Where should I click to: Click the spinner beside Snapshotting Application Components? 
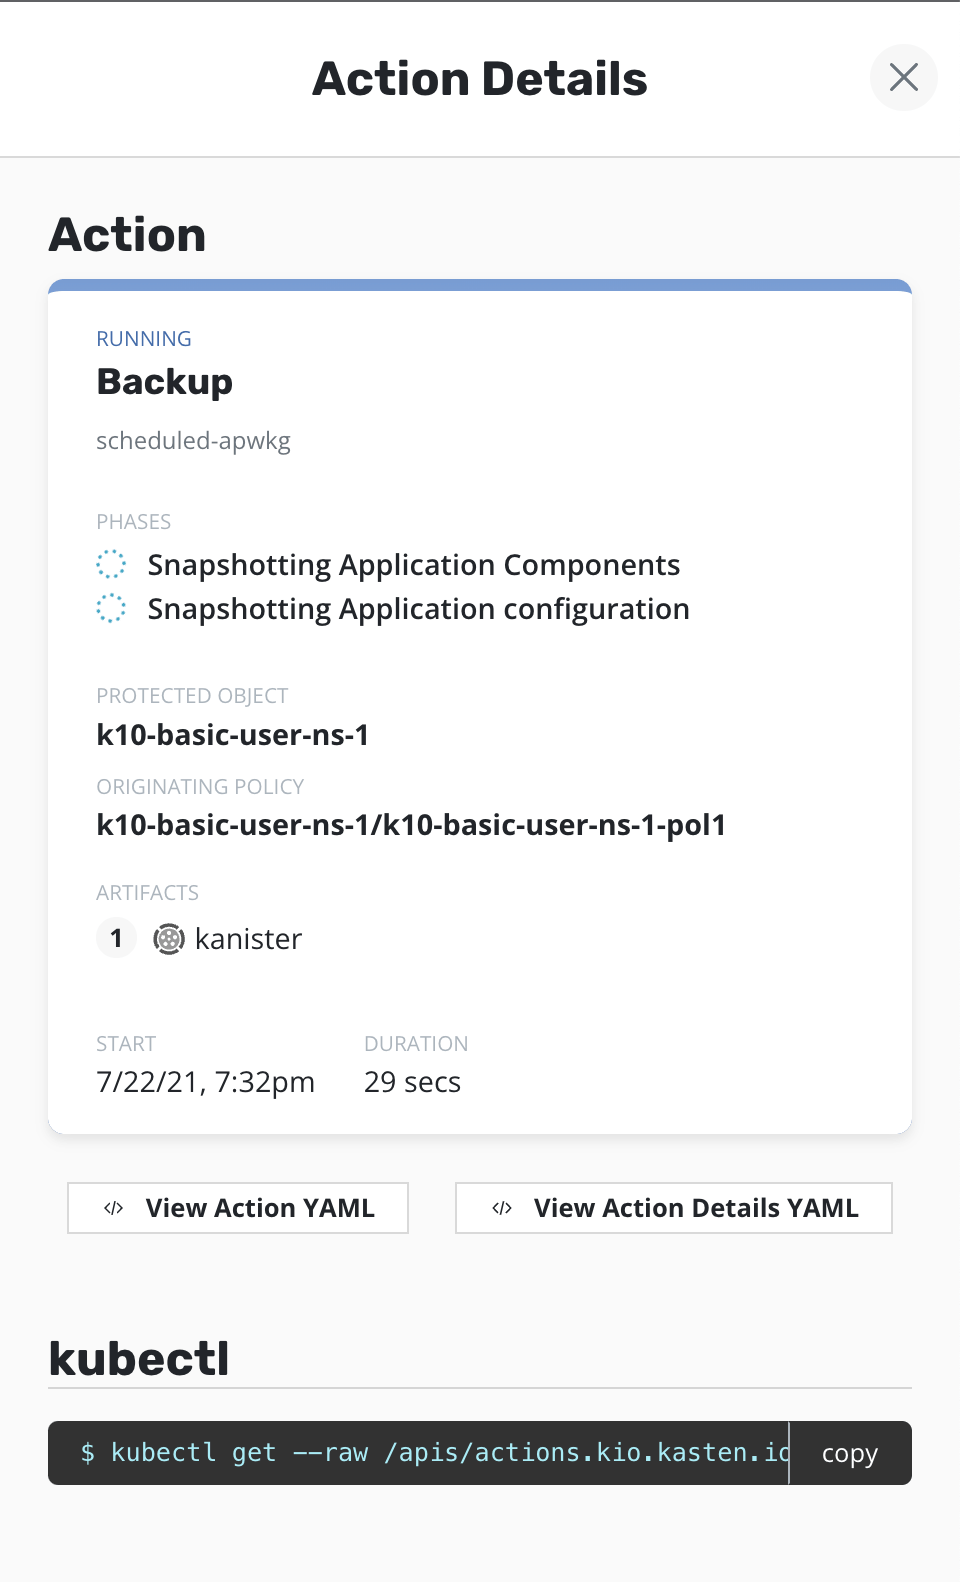click(111, 564)
